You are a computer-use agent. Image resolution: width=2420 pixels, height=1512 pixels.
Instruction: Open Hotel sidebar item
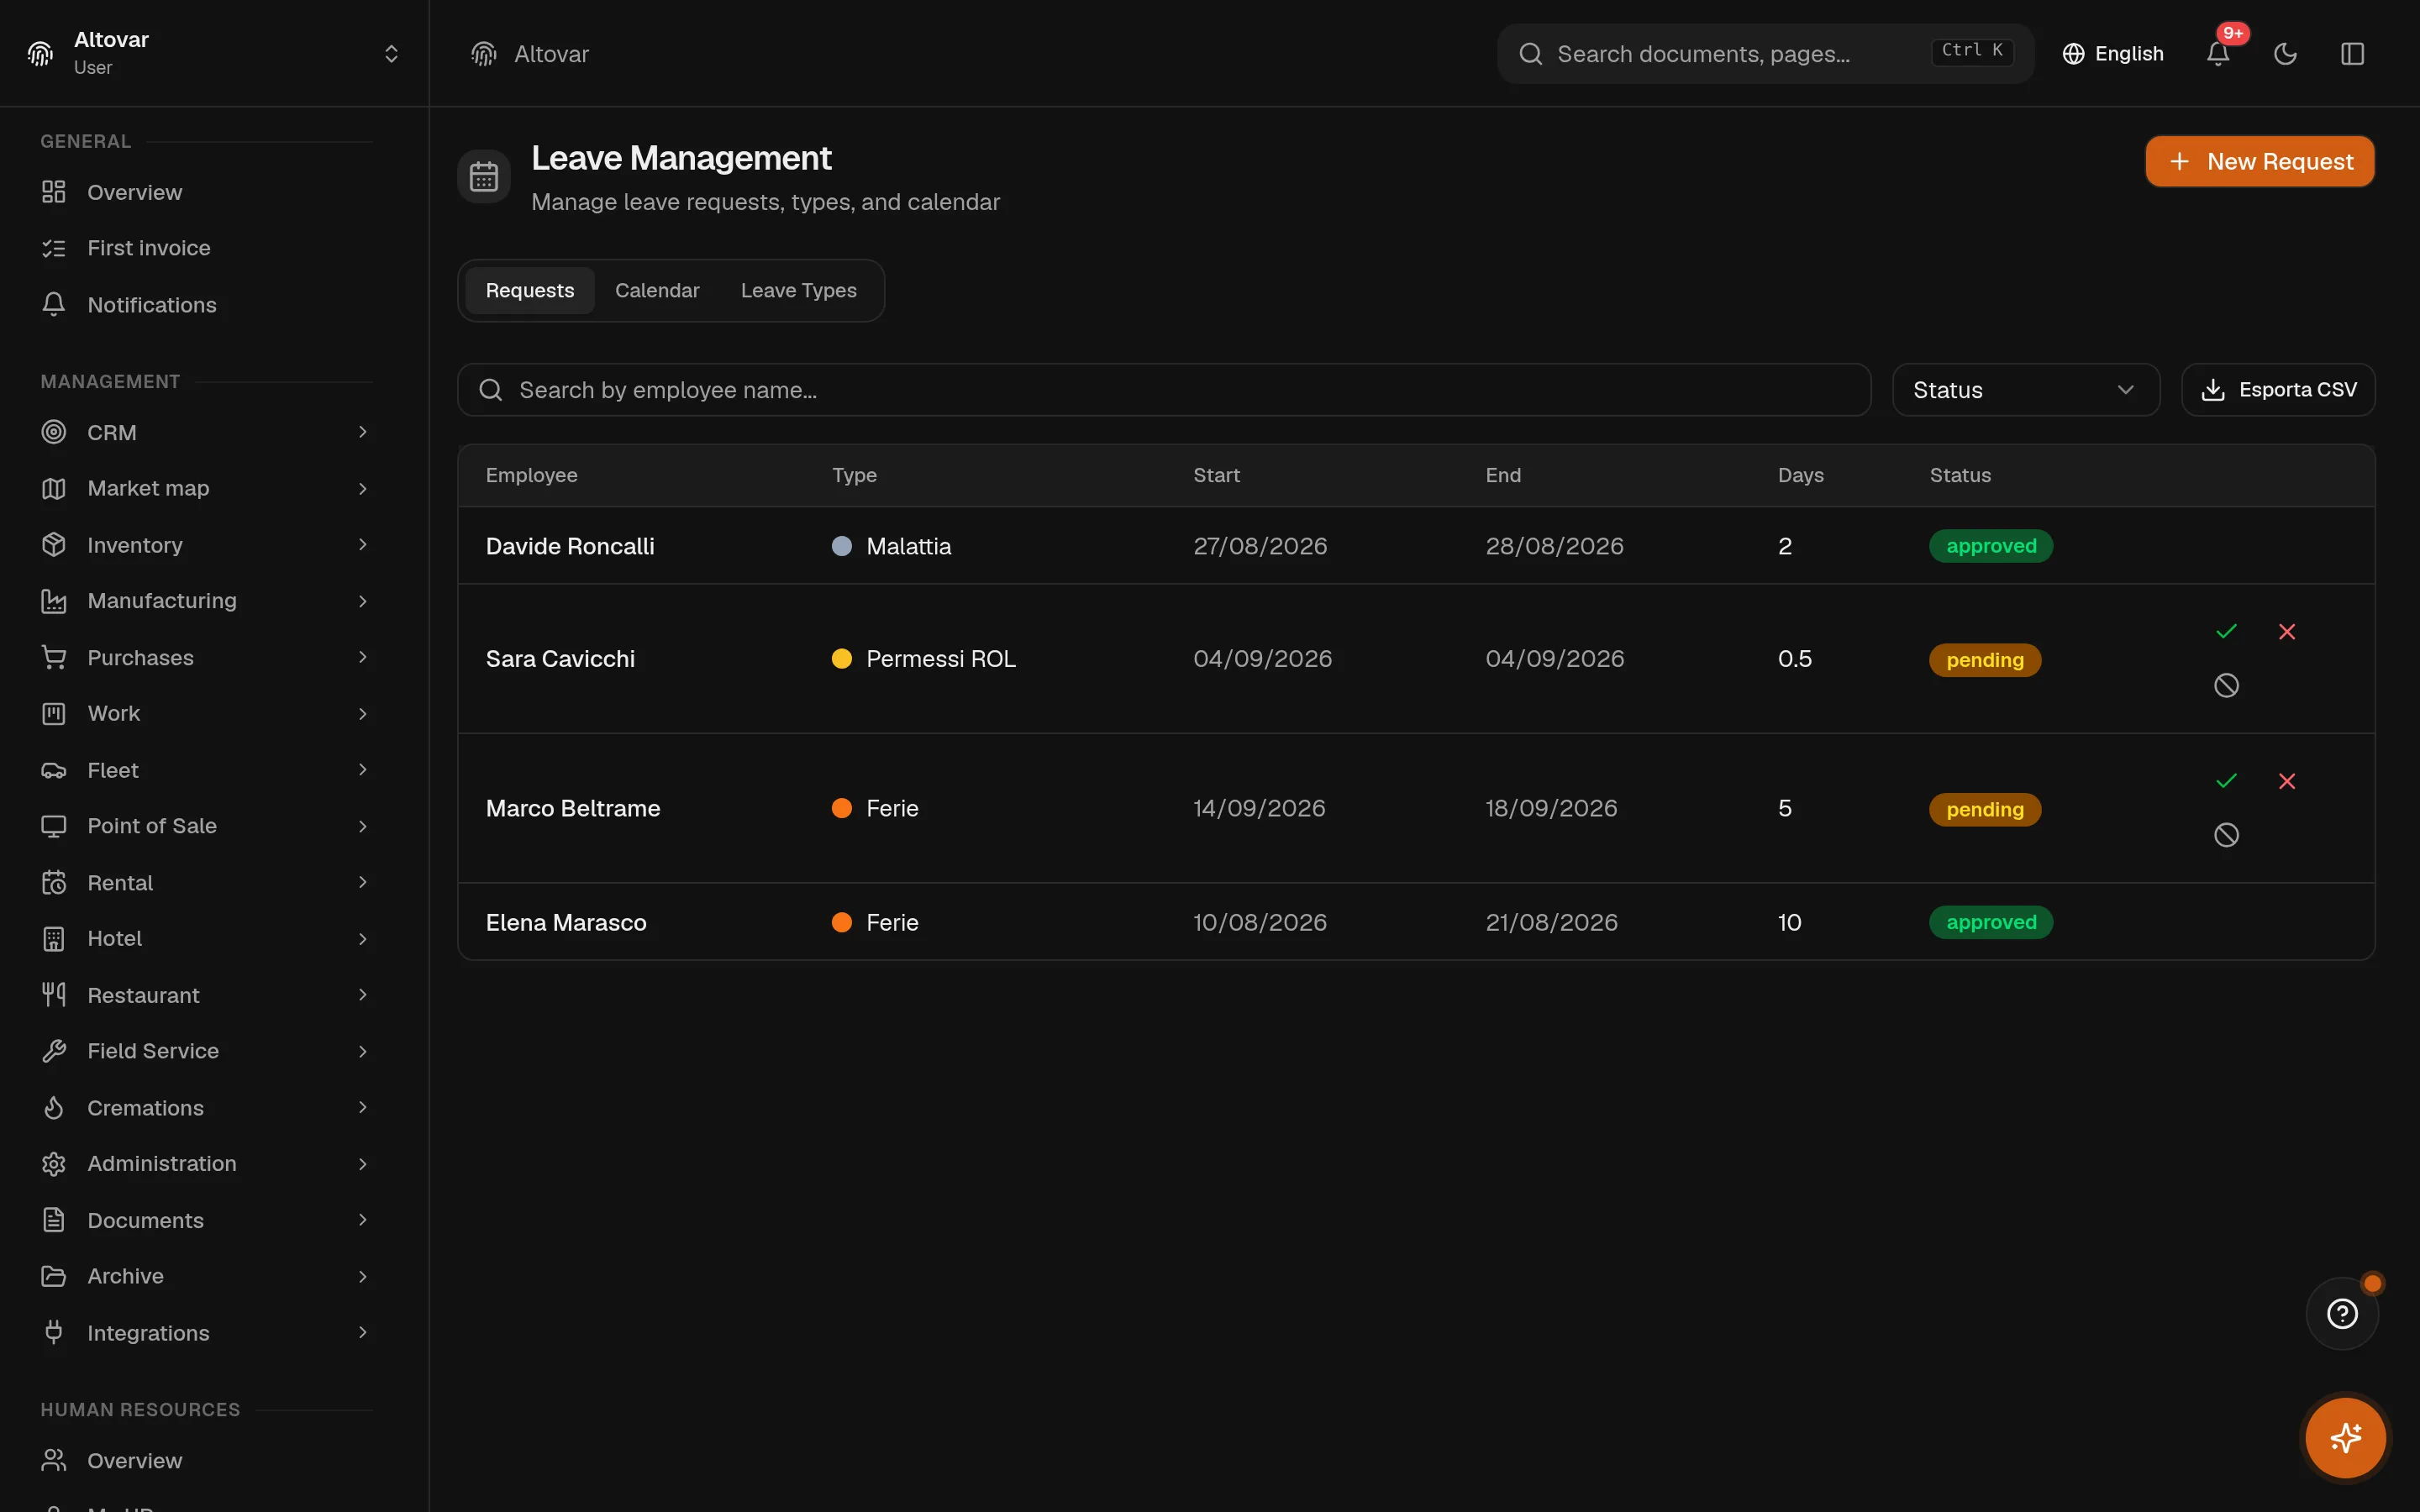[206, 938]
